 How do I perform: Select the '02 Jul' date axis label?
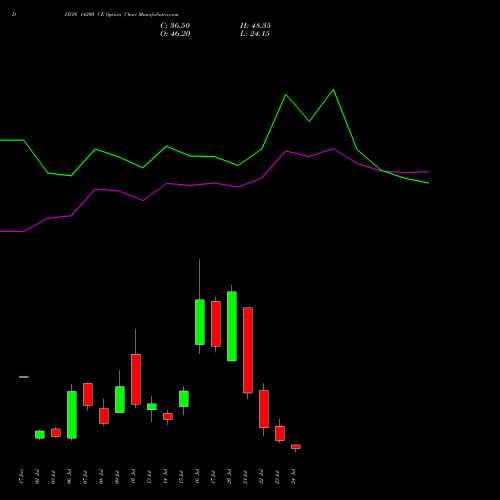(x=38, y=477)
